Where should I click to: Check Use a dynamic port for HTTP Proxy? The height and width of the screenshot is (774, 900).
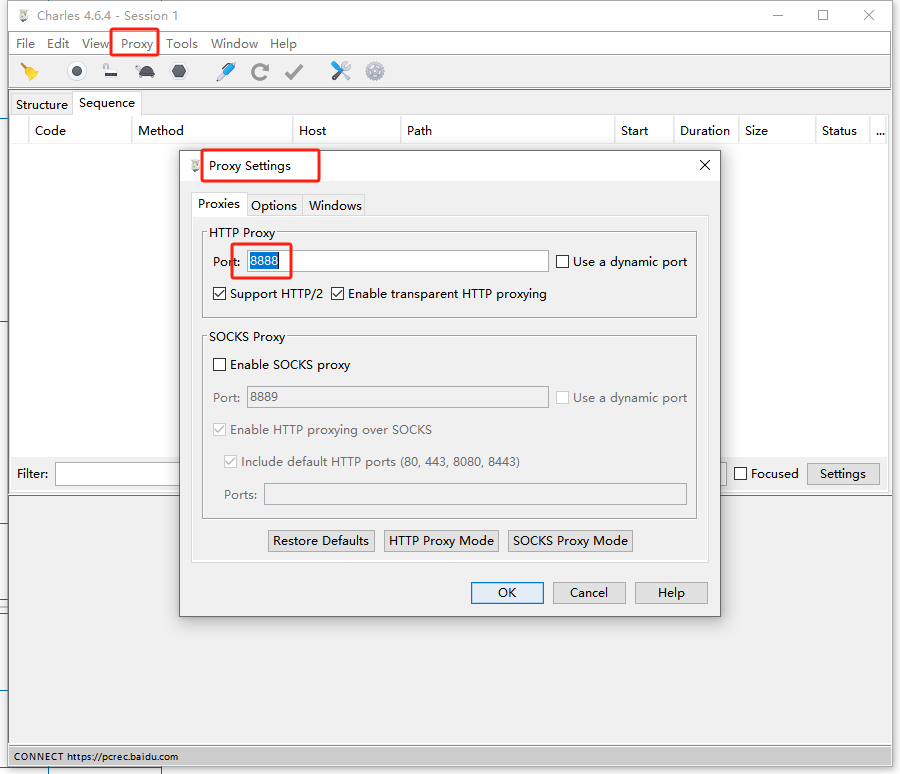(562, 262)
